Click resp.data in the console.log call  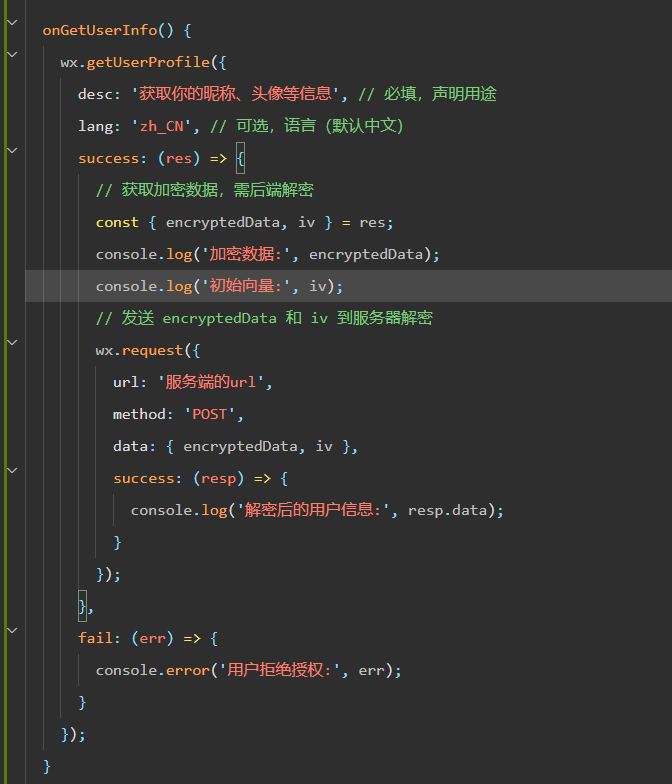[x=448, y=510]
